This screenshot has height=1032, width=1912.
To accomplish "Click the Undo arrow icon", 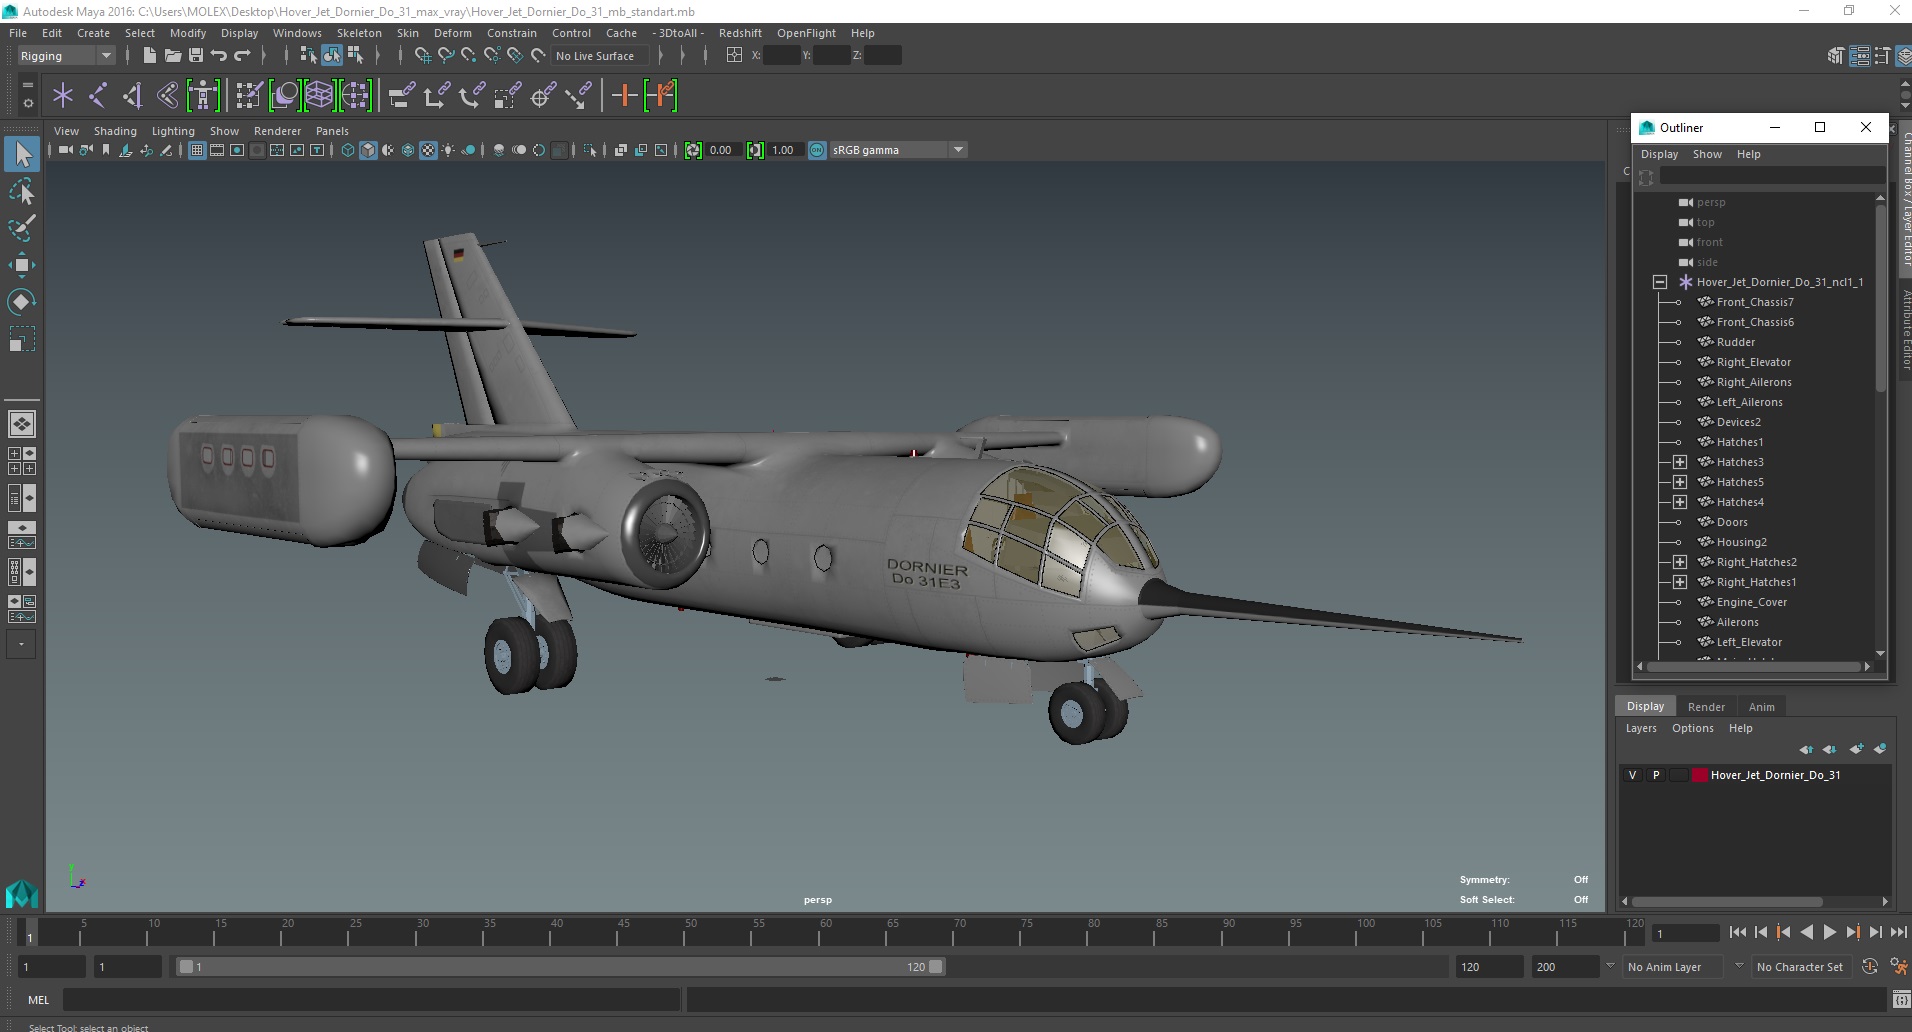I will [219, 56].
